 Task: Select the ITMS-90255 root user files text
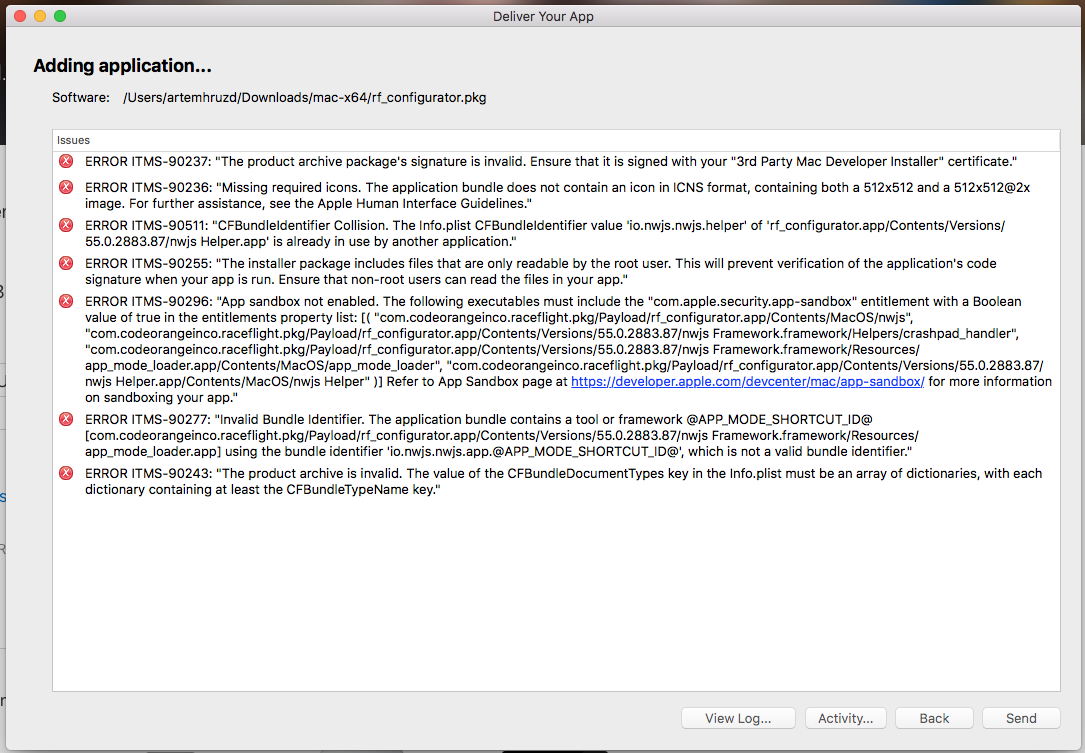[541, 271]
